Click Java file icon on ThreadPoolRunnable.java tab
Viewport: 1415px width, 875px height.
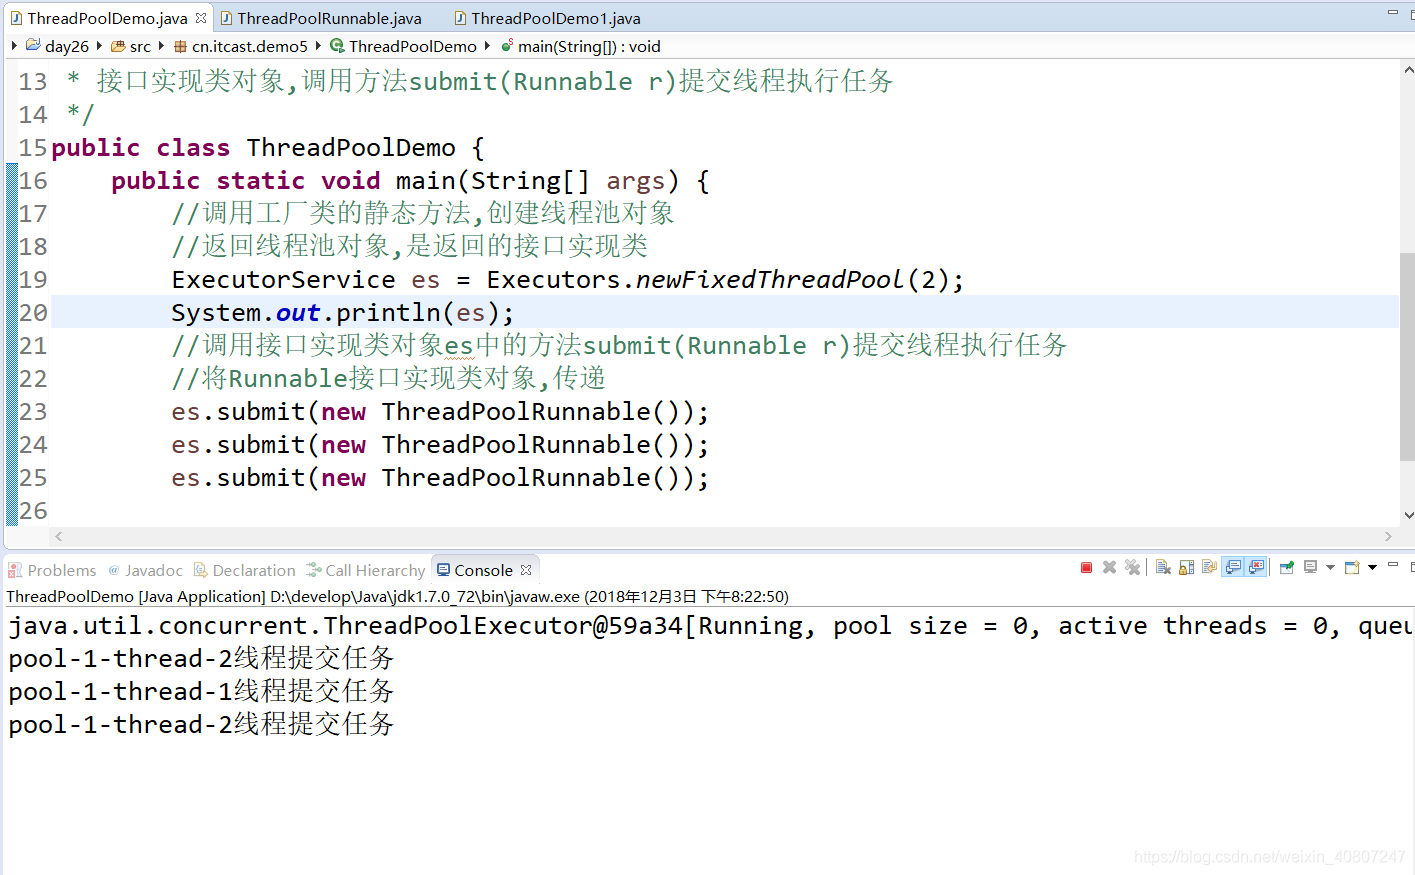(227, 18)
